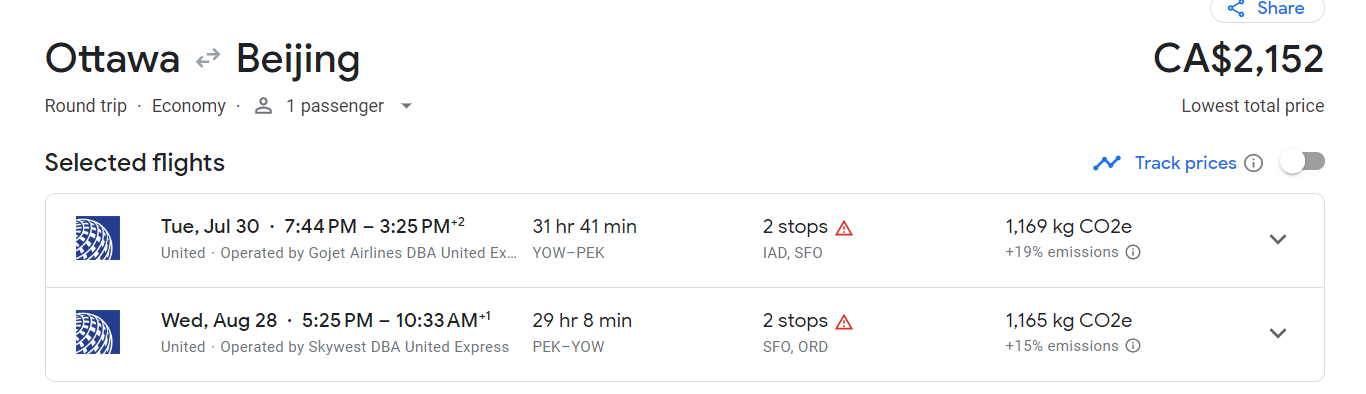Image resolution: width=1366 pixels, height=394 pixels.
Task: Open the passenger count dropdown arrow
Action: point(406,106)
